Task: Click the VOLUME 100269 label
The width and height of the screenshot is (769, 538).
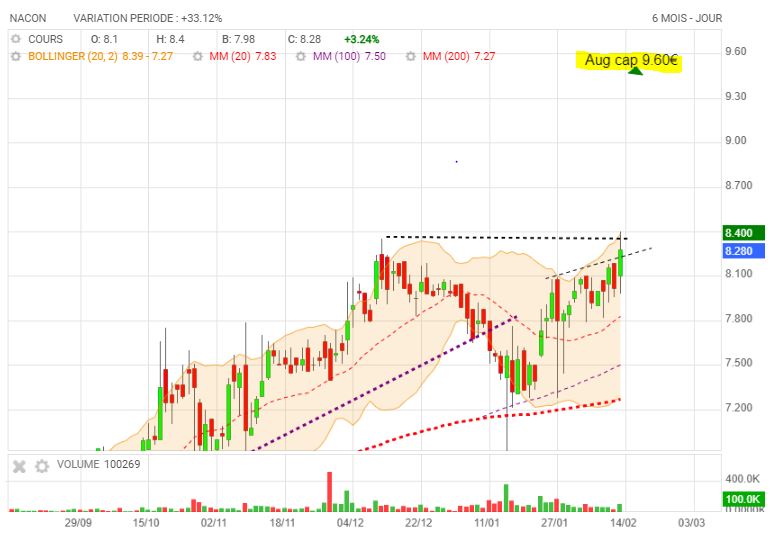Action: click(x=99, y=464)
